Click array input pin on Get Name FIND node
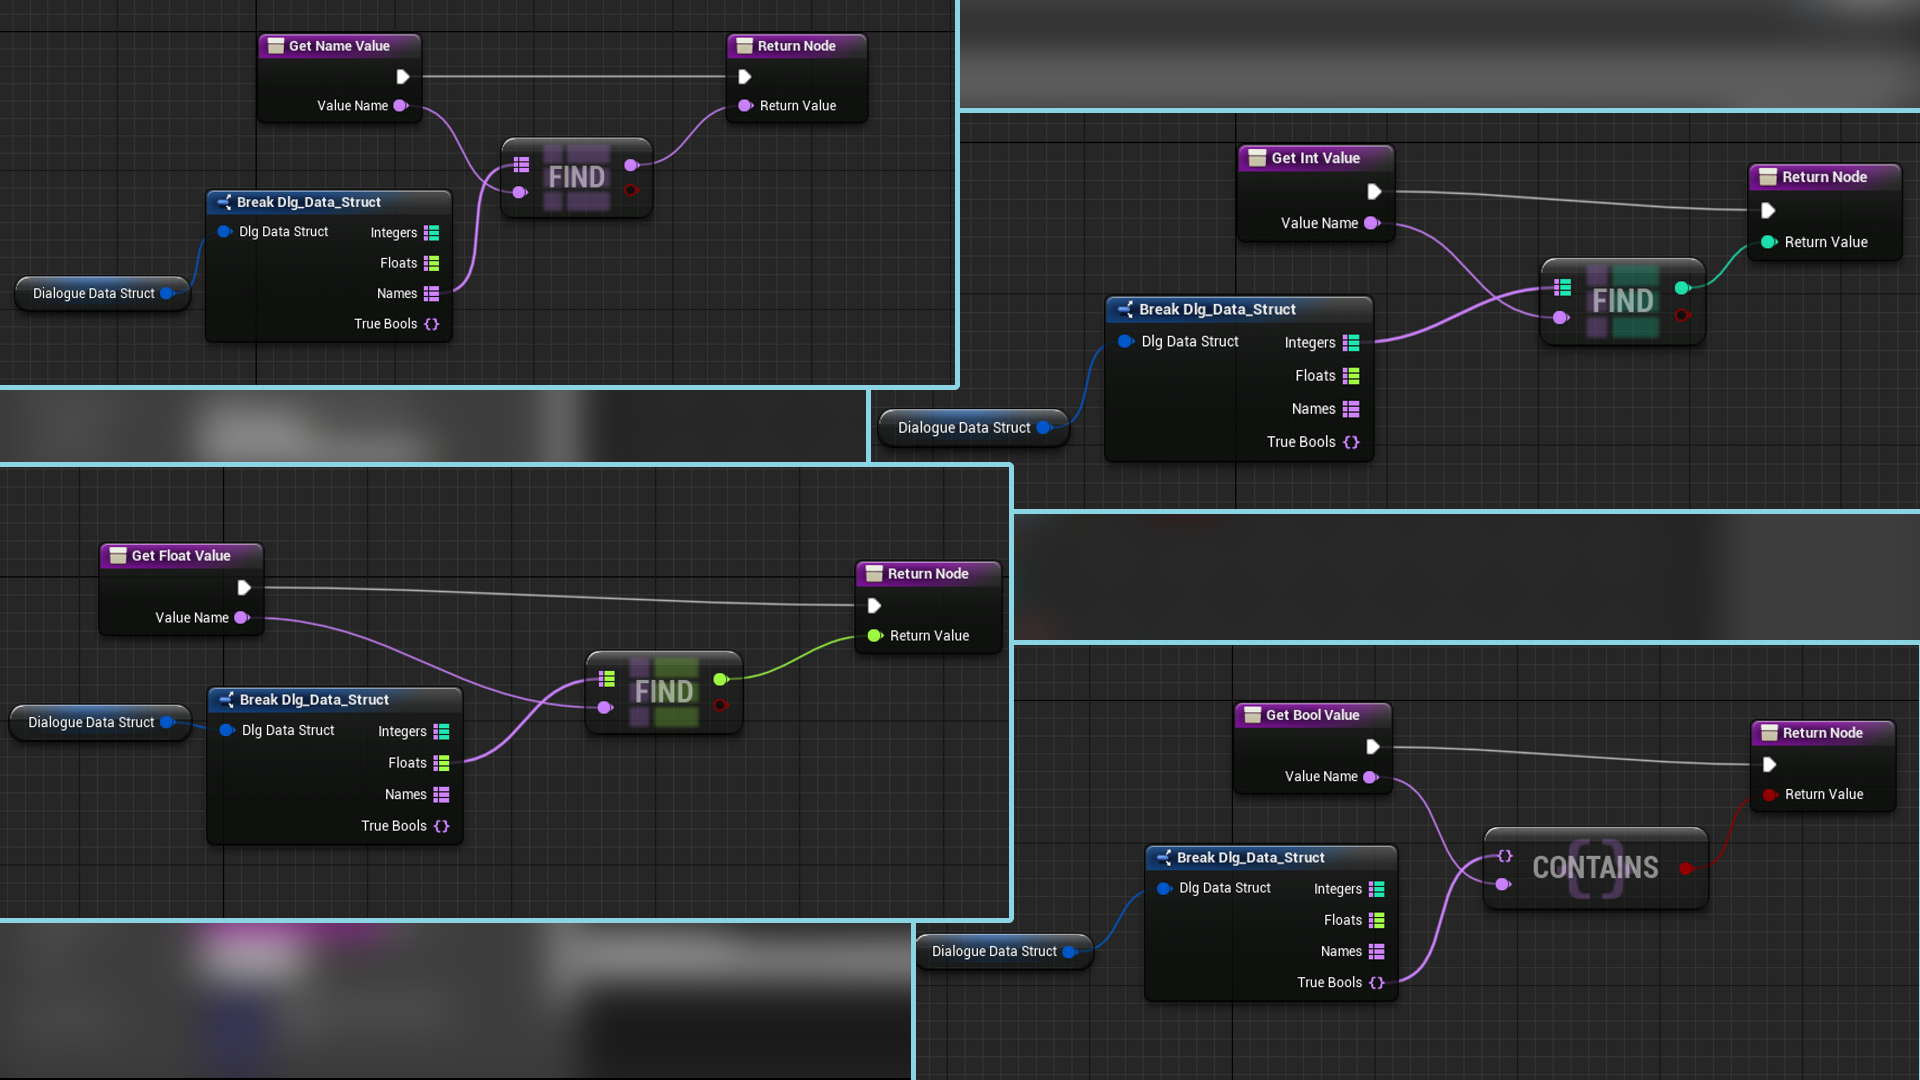Screen dimensions: 1920x1080 coord(521,164)
